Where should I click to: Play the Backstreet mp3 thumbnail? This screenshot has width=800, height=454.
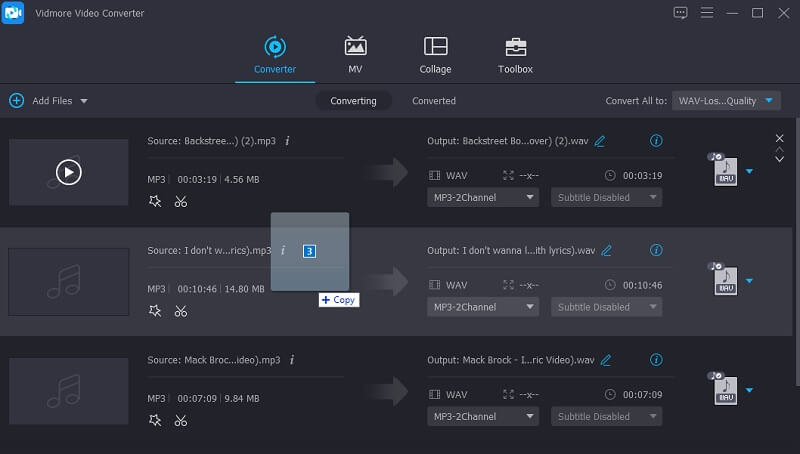68,172
